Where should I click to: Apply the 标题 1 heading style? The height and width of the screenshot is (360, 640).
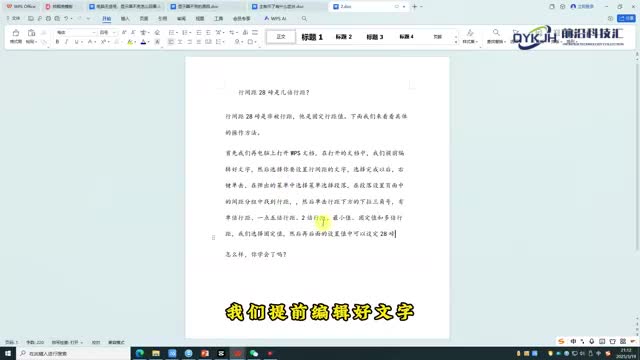pyautogui.click(x=312, y=37)
